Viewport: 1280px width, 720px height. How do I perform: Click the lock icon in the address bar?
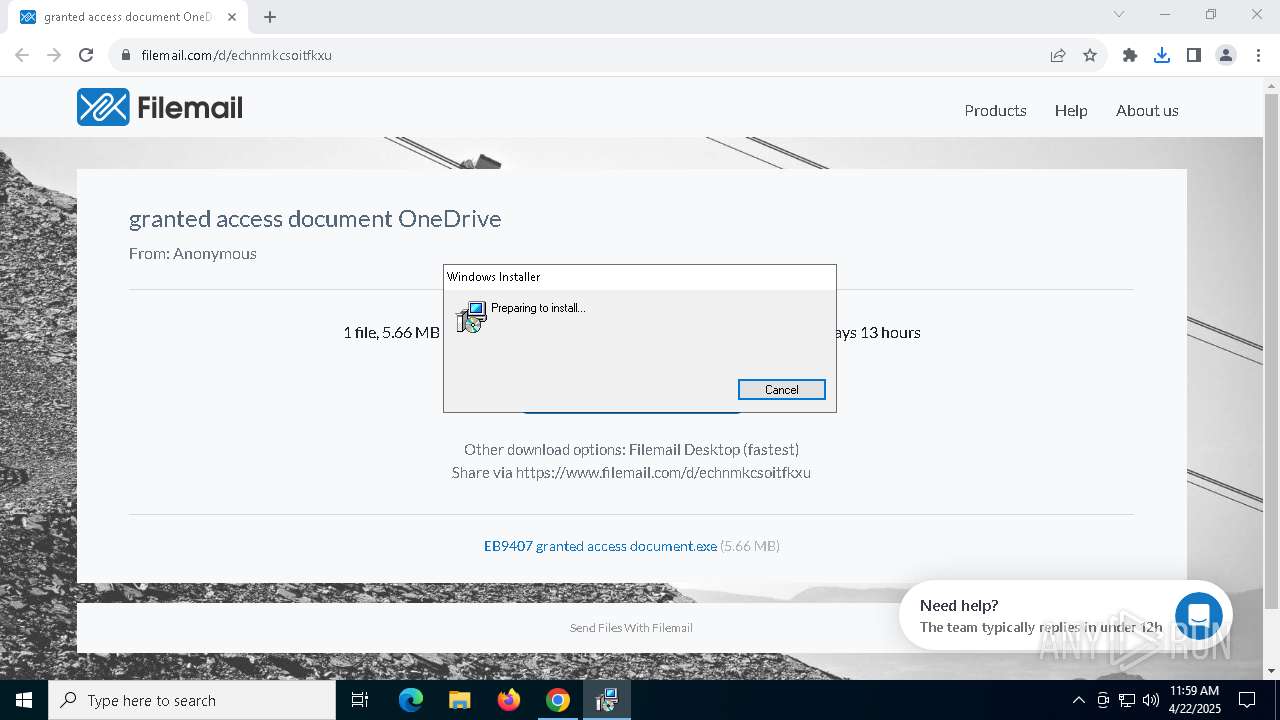pyautogui.click(x=126, y=55)
